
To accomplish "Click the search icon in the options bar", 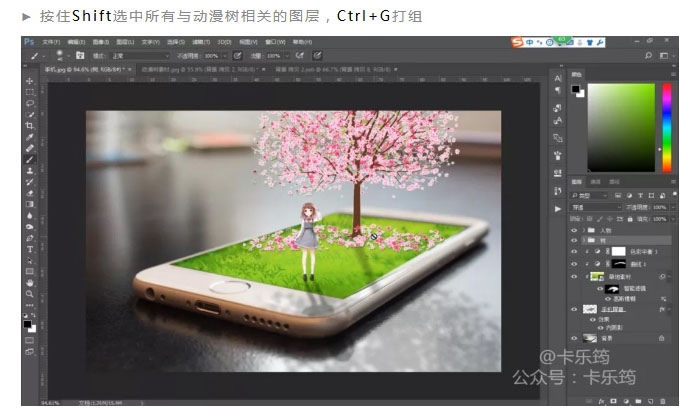I will pos(648,55).
